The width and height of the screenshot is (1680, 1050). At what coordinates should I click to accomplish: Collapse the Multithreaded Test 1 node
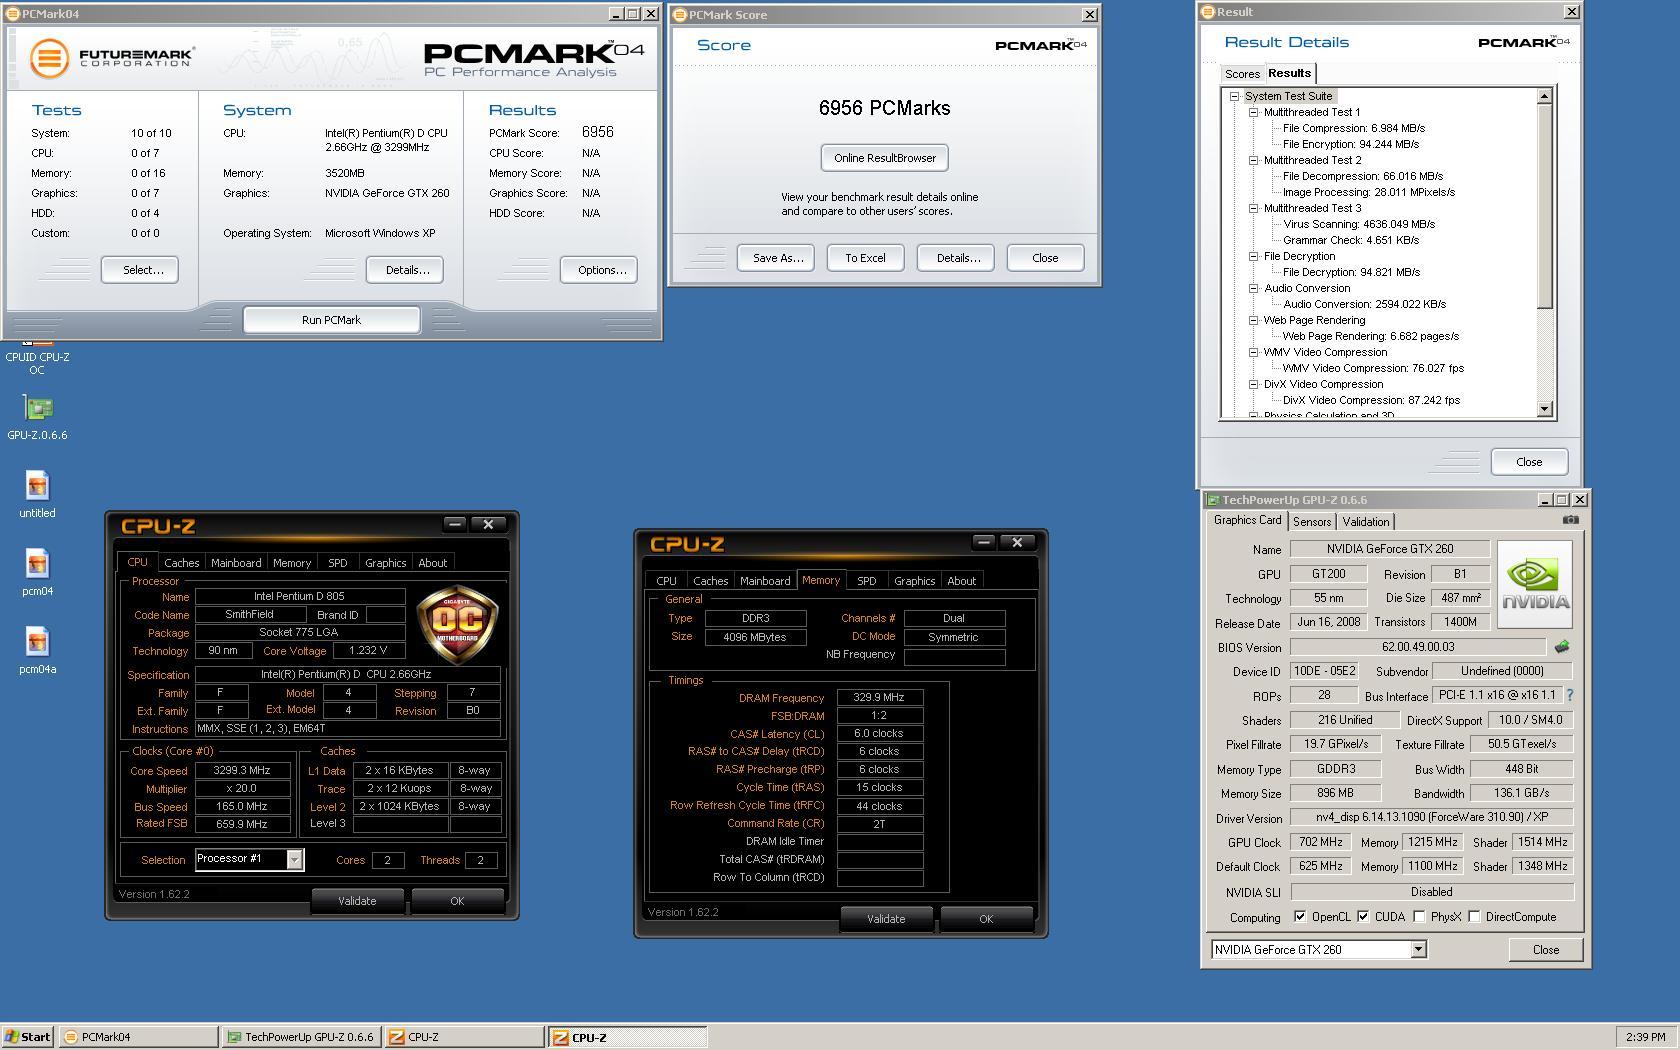[x=1254, y=112]
